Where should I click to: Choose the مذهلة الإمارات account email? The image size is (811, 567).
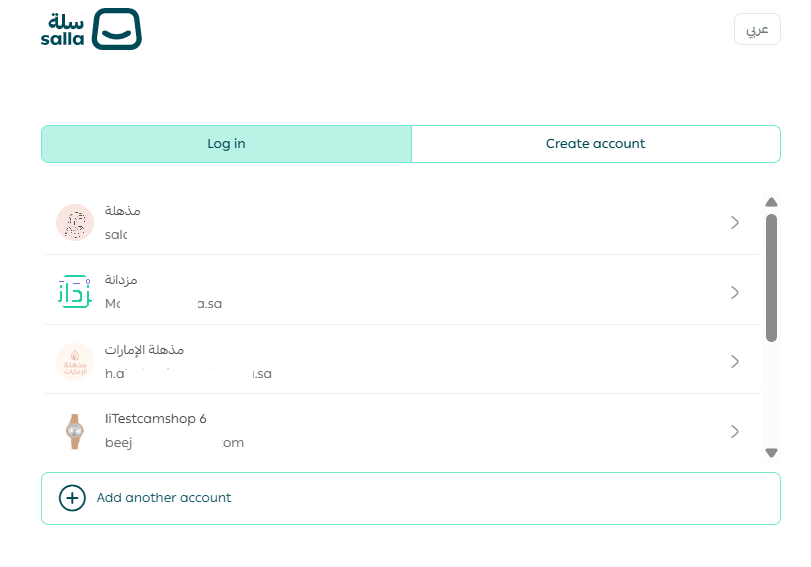(188, 374)
